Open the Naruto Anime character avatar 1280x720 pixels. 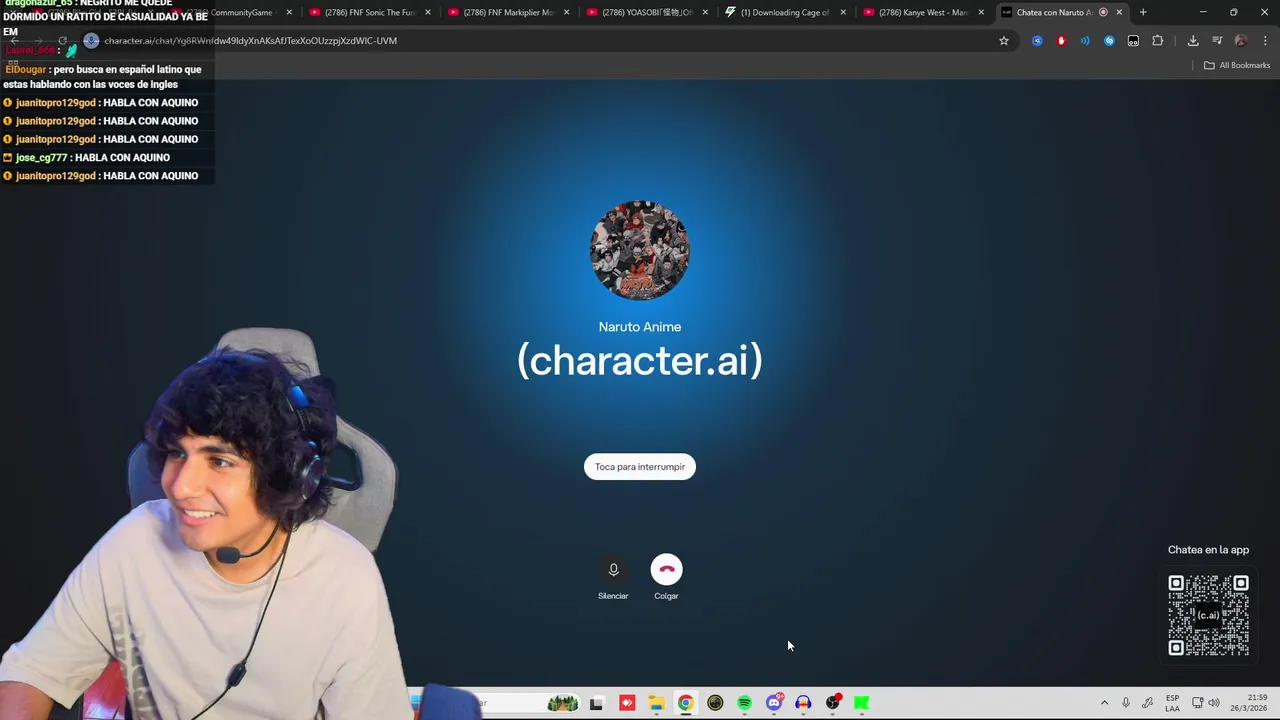pyautogui.click(x=640, y=250)
